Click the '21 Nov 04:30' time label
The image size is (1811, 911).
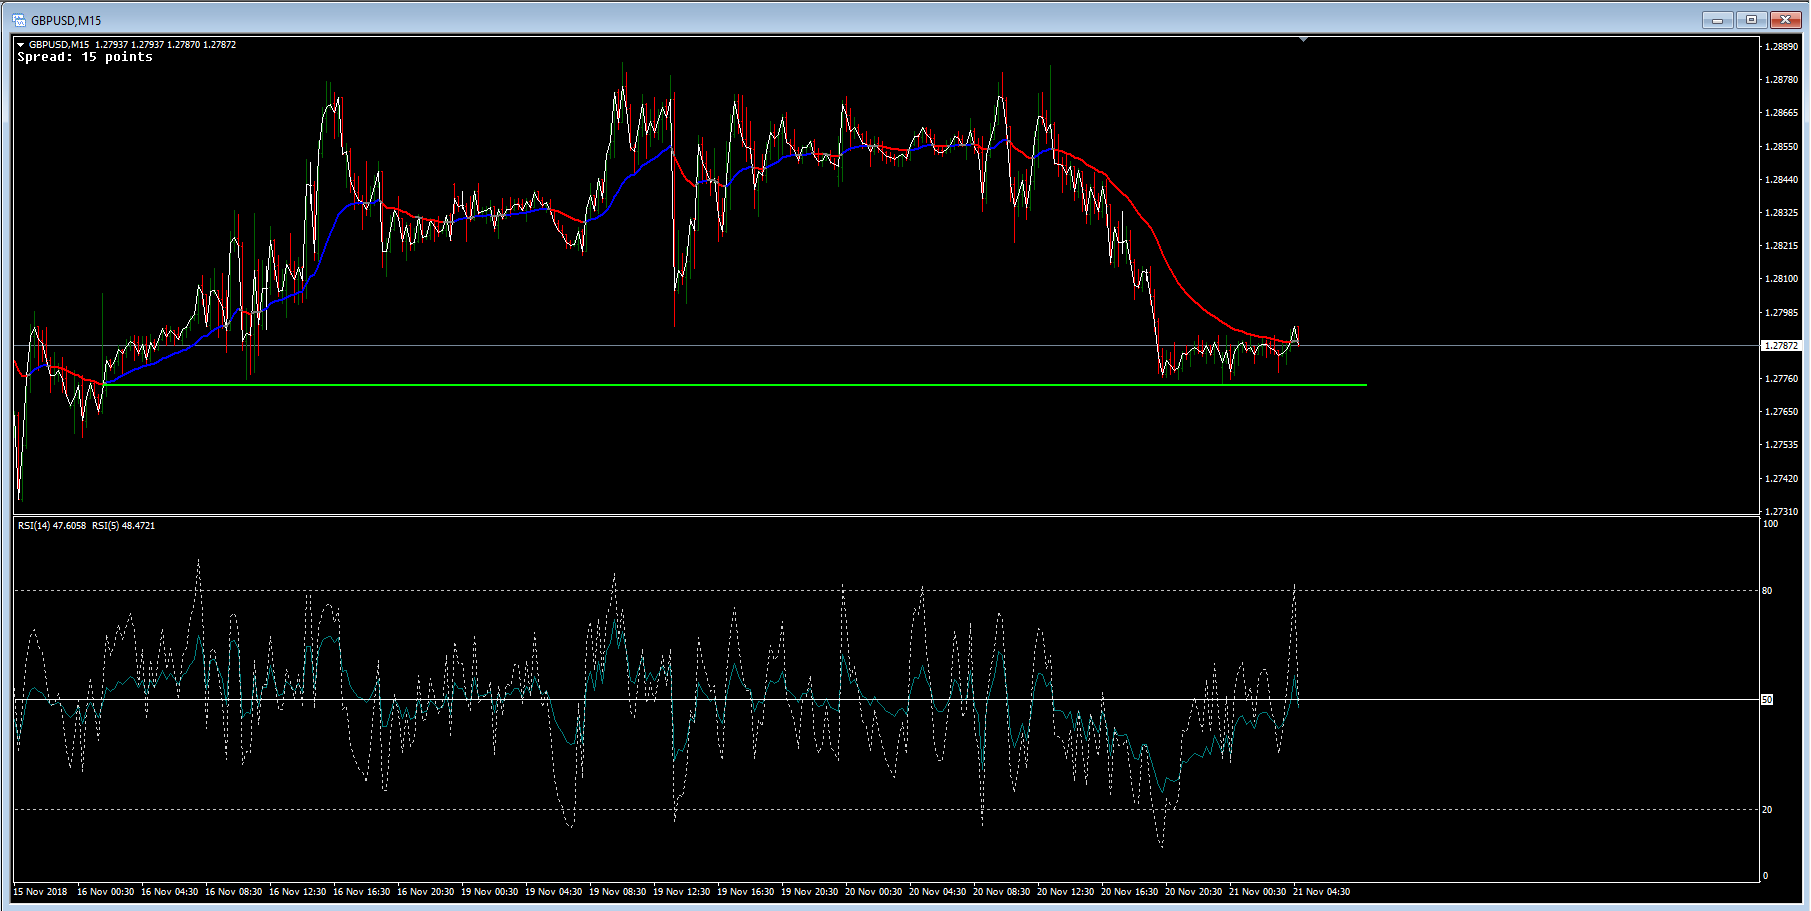[1321, 892]
